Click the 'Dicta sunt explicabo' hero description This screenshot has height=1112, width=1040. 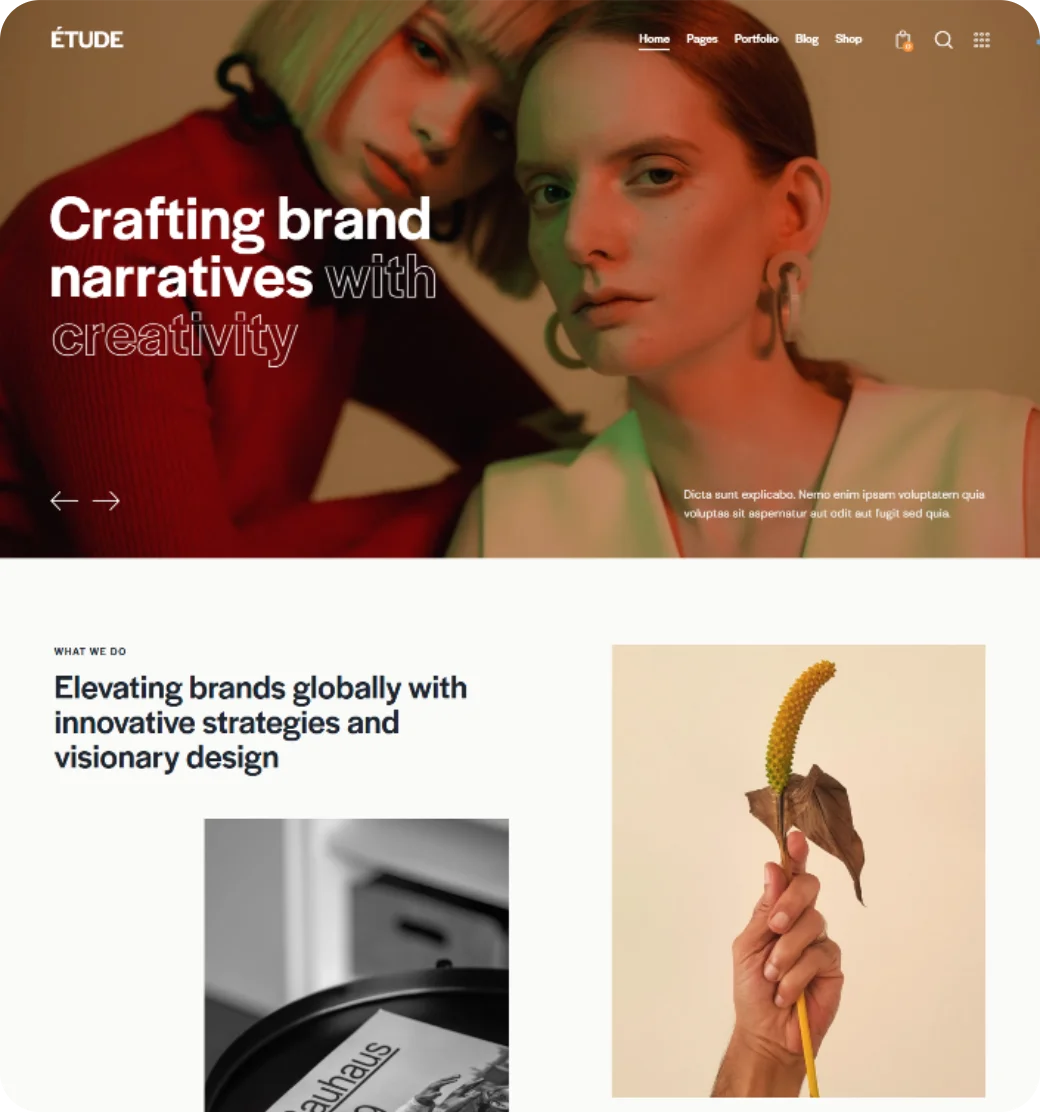click(834, 504)
